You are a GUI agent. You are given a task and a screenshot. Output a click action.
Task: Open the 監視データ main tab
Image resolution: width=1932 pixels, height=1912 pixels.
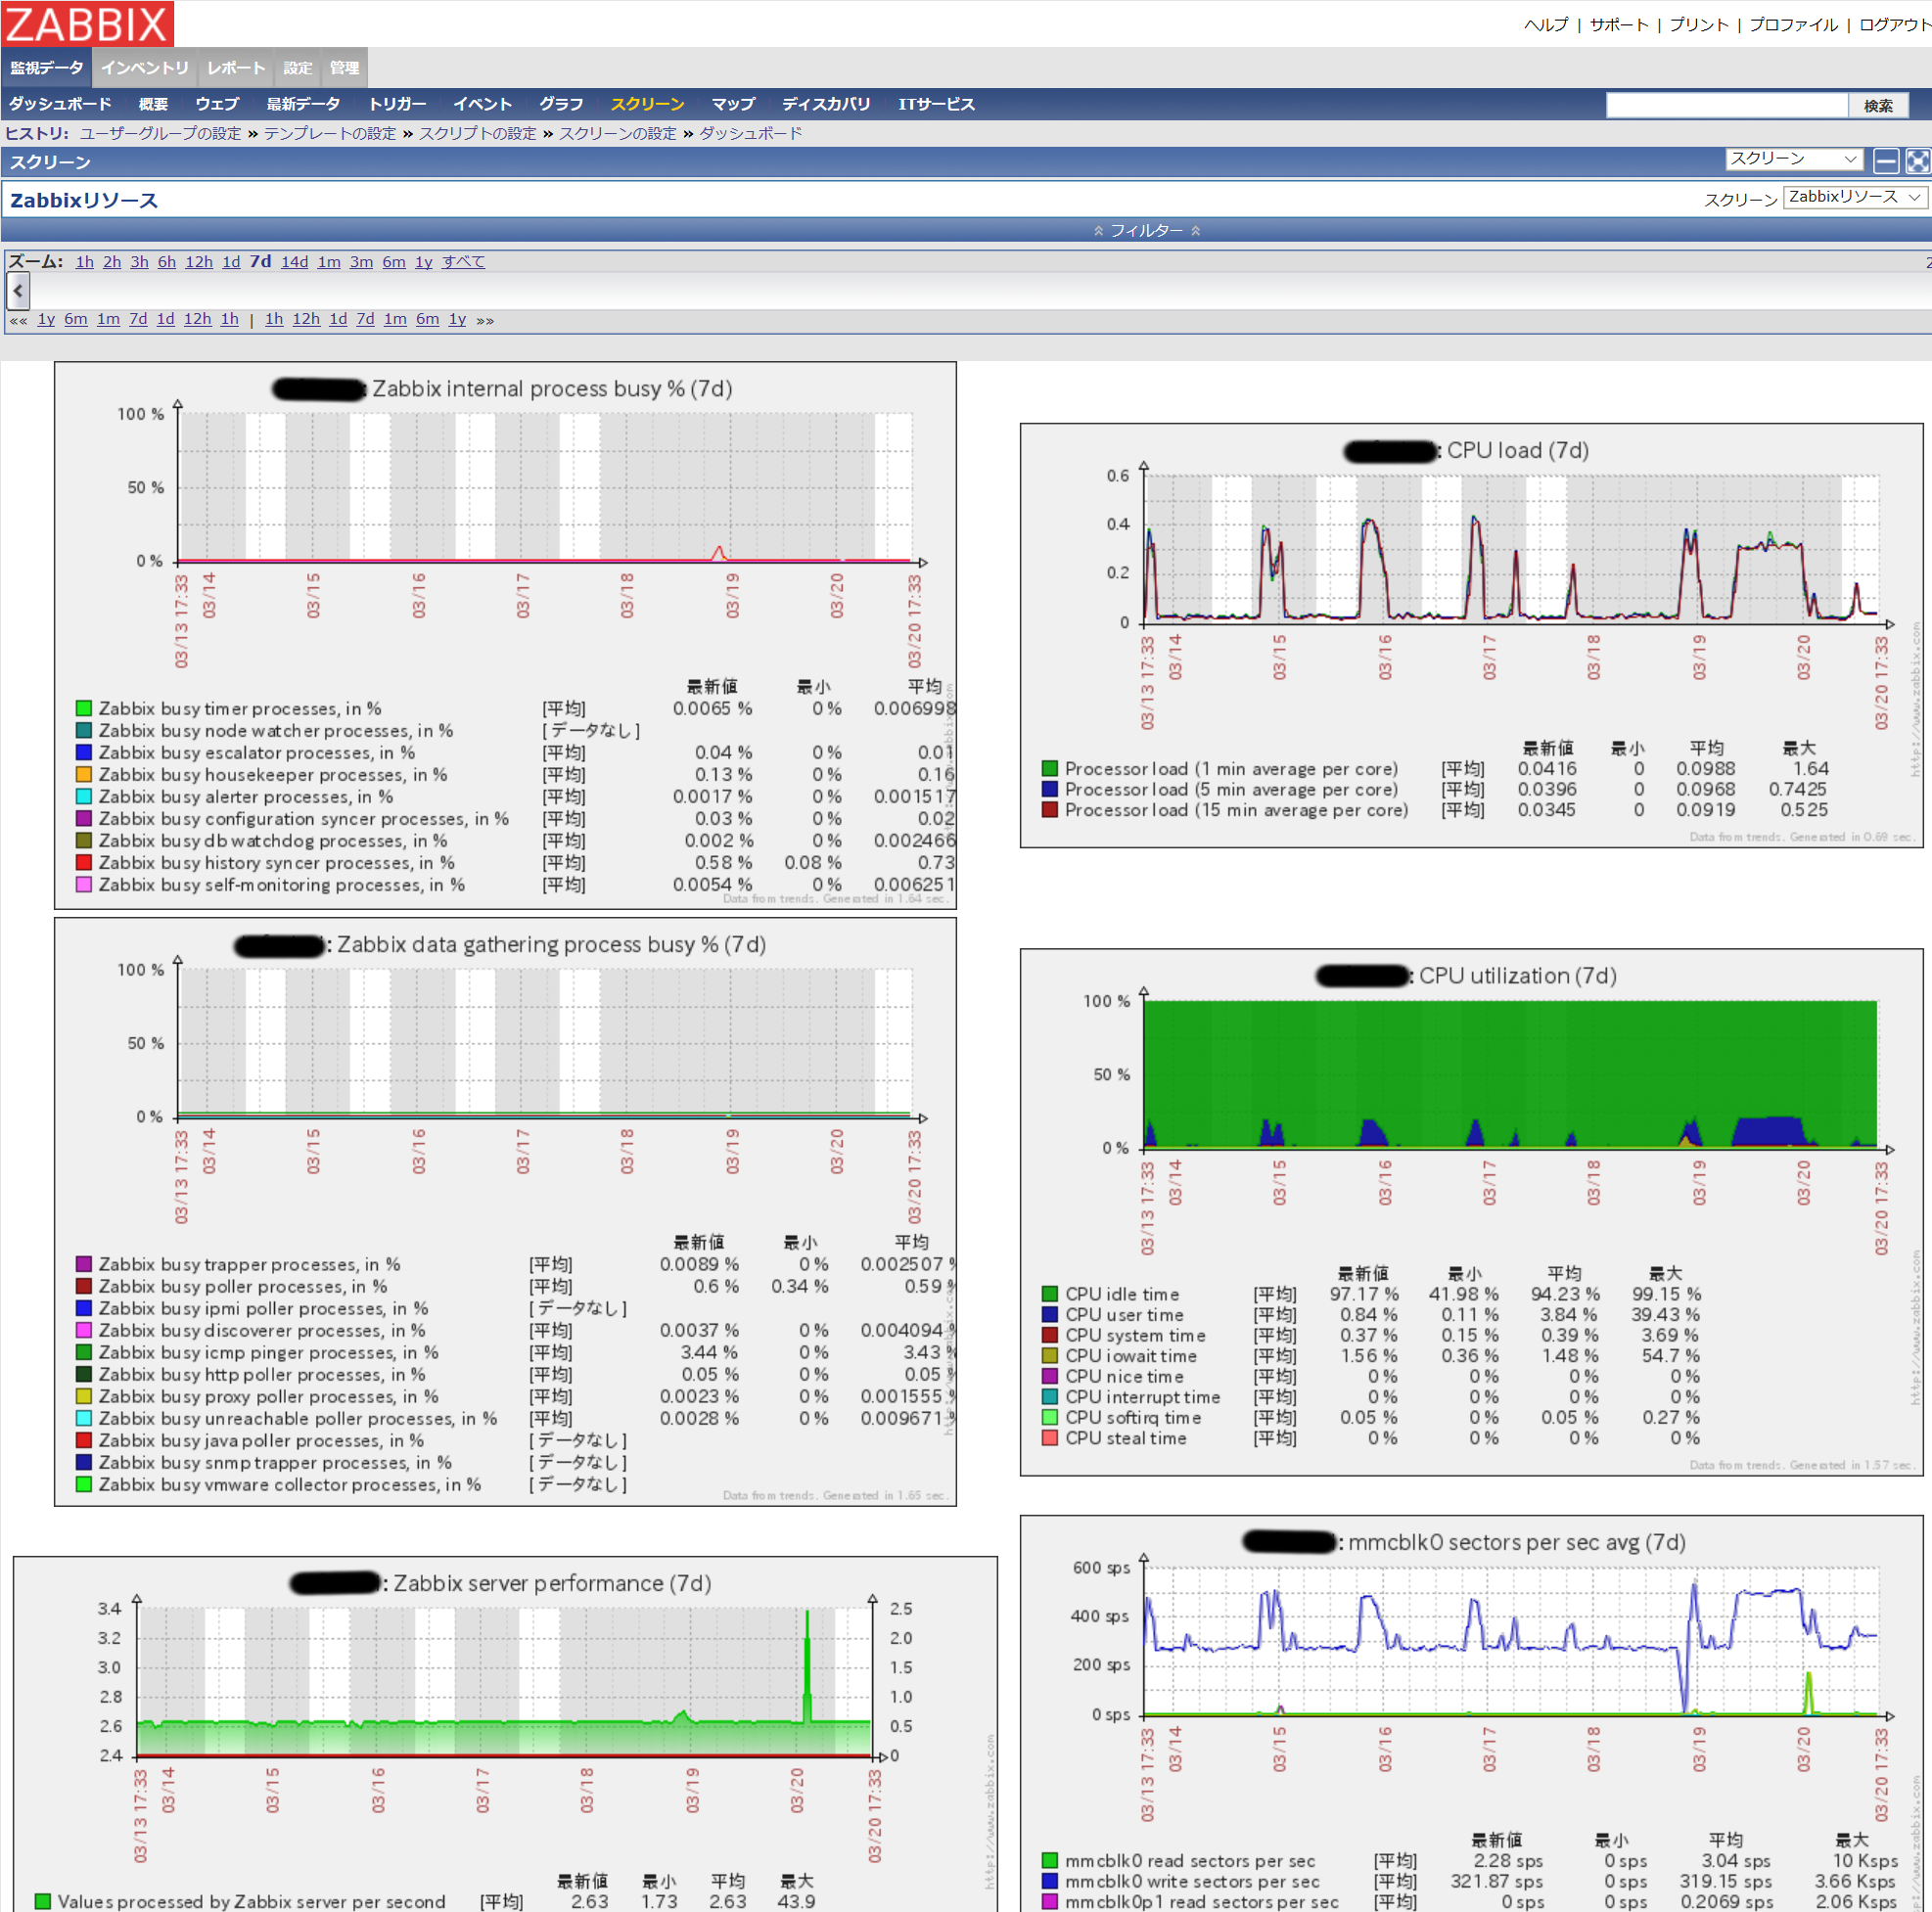click(x=47, y=68)
